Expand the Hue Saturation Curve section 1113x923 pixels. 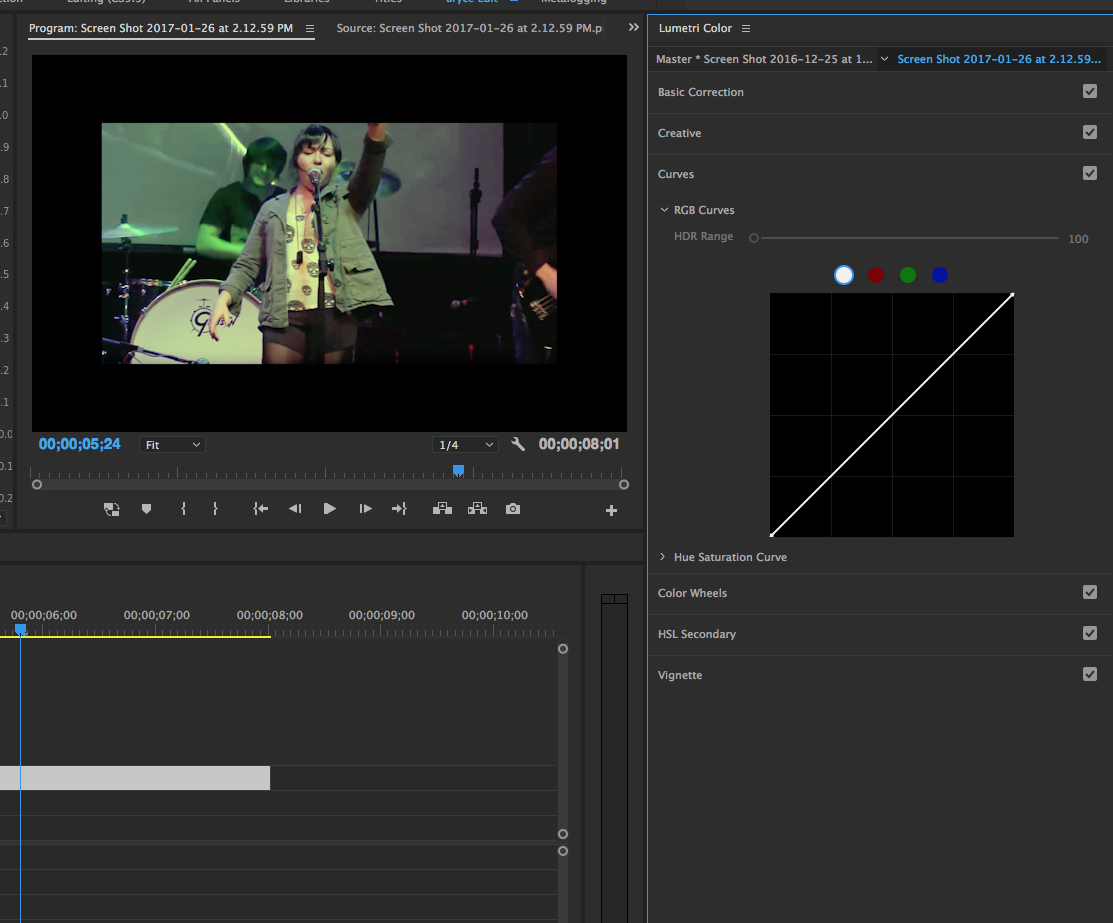point(663,557)
